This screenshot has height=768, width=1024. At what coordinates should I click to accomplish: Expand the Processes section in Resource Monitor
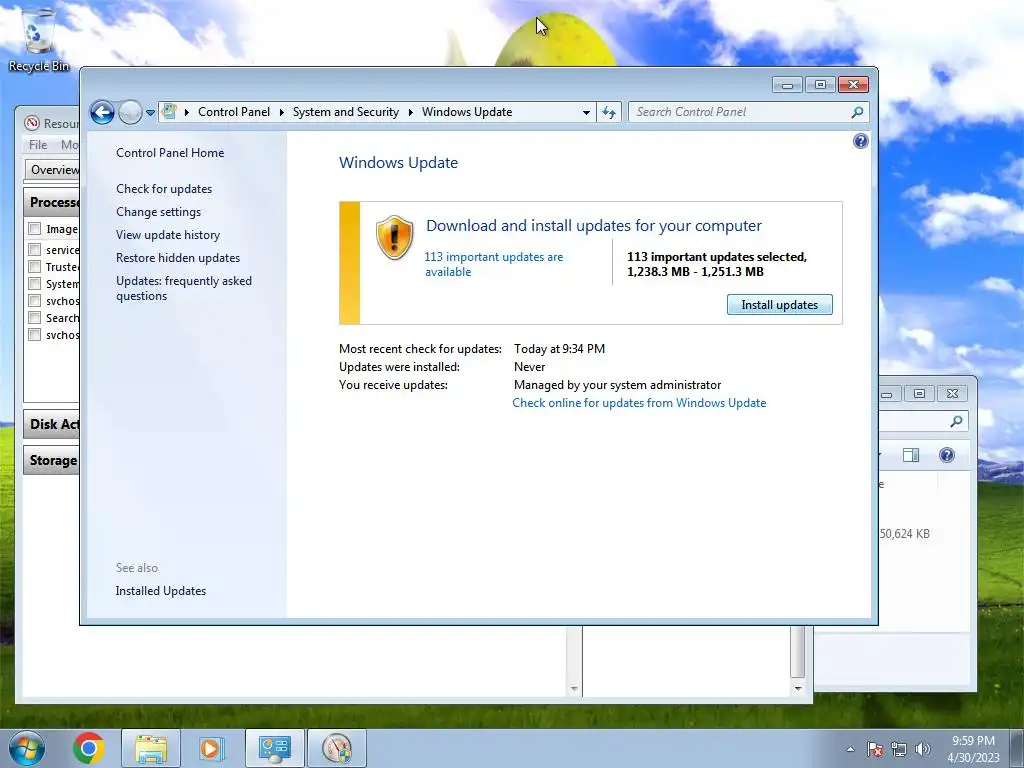(x=52, y=202)
